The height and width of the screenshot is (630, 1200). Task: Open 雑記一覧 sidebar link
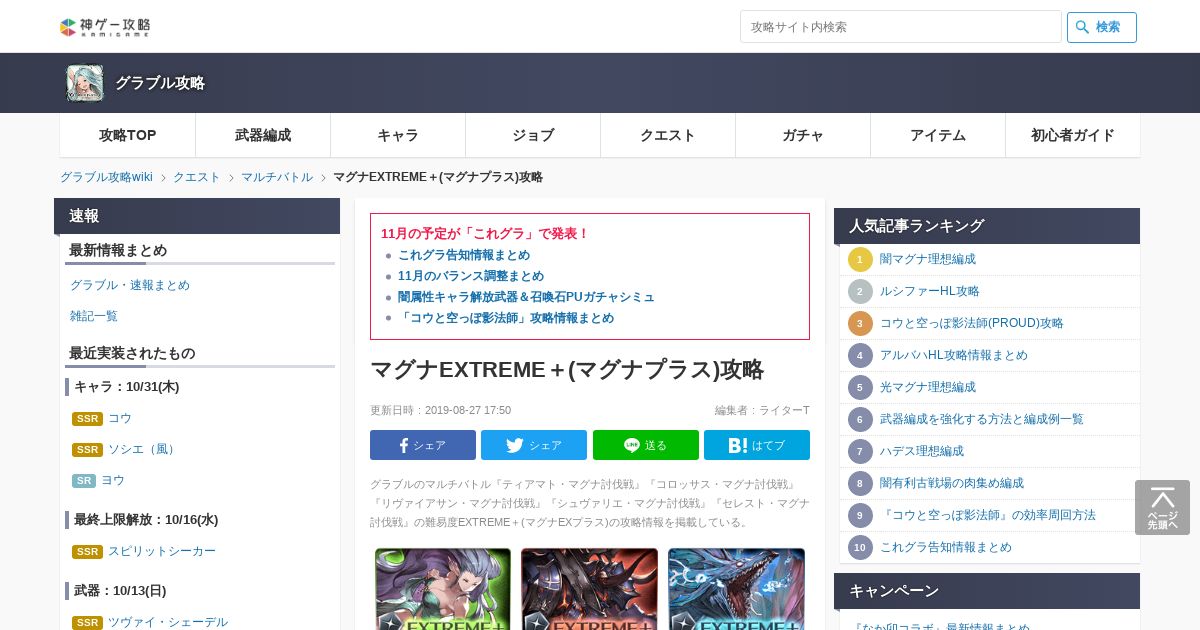click(x=94, y=316)
